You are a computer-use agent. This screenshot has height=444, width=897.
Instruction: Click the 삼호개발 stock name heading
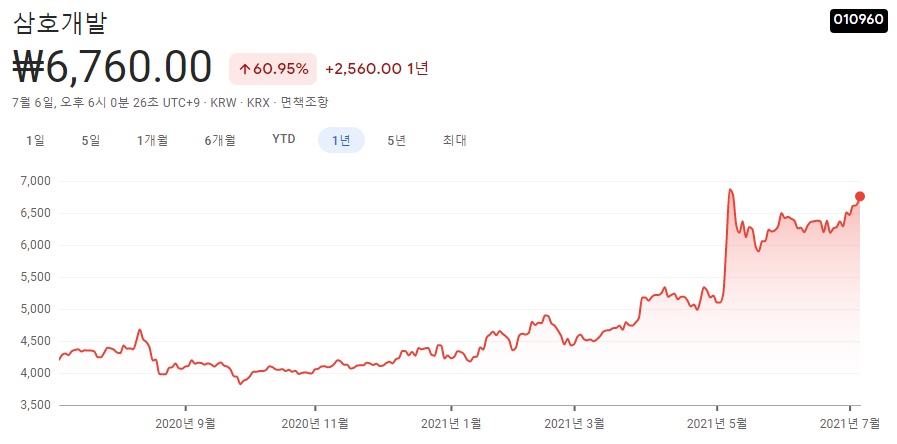60,23
